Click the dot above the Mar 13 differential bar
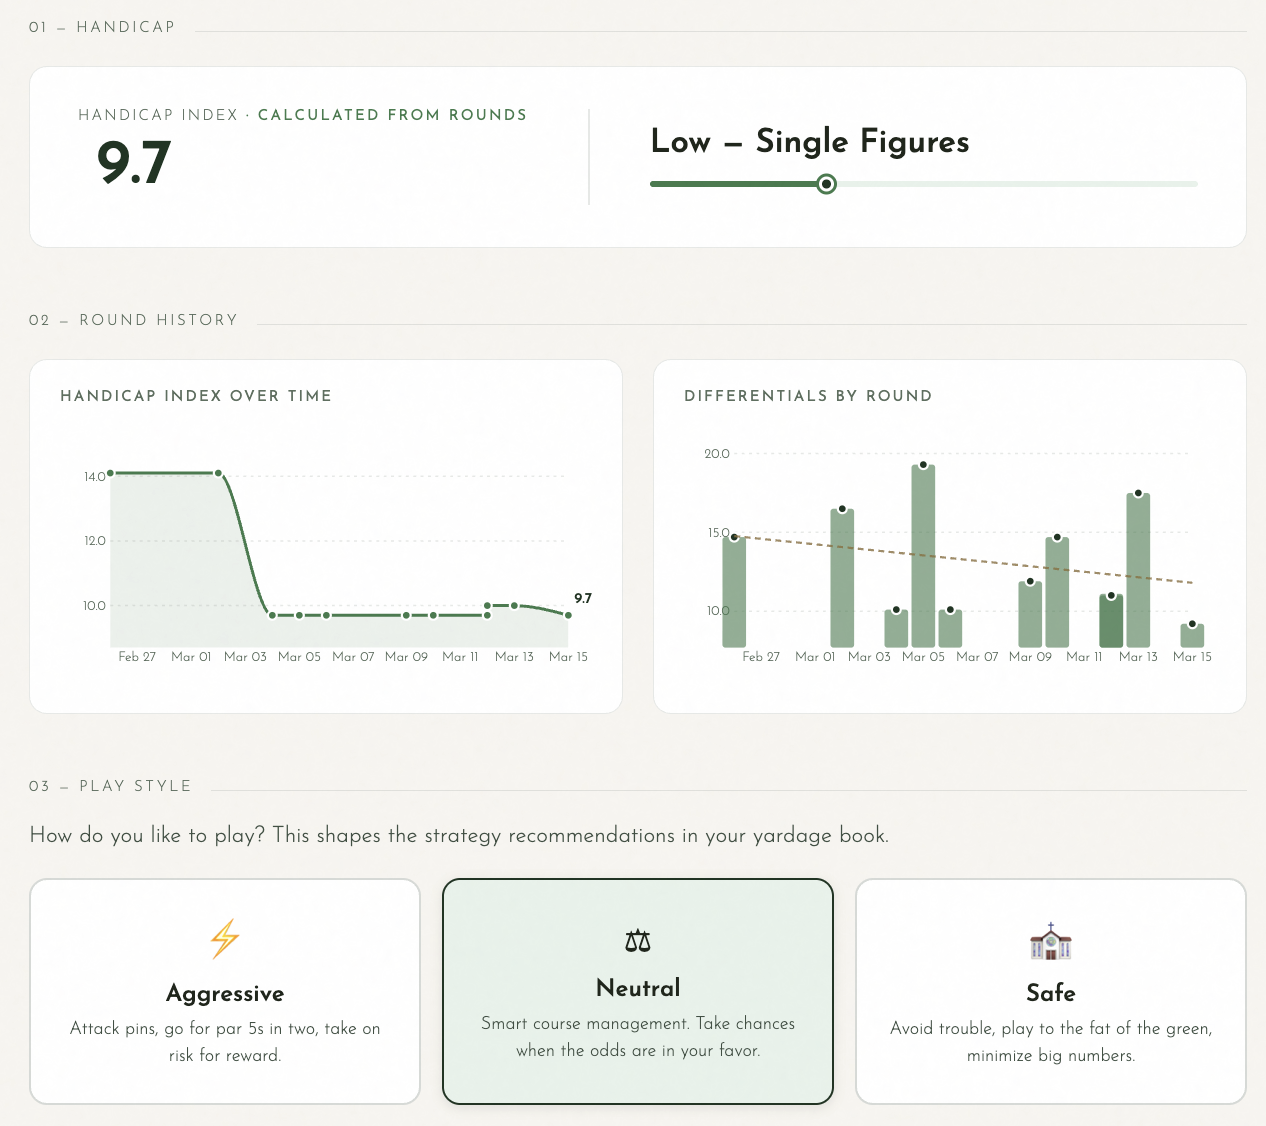The width and height of the screenshot is (1266, 1126). (1138, 492)
